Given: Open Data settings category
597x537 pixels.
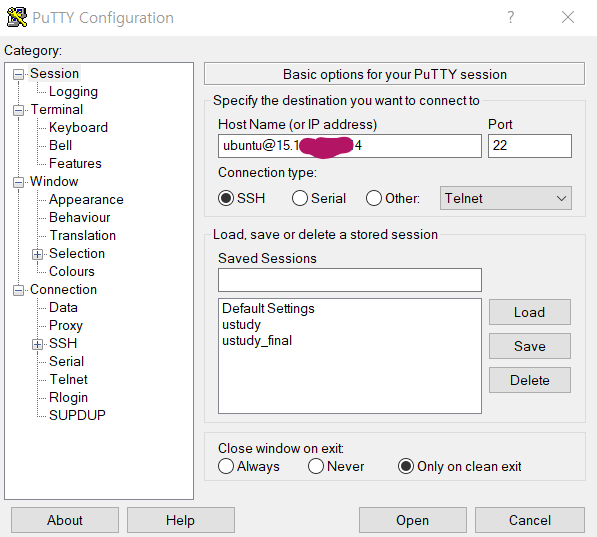Looking at the screenshot, I should 63,307.
